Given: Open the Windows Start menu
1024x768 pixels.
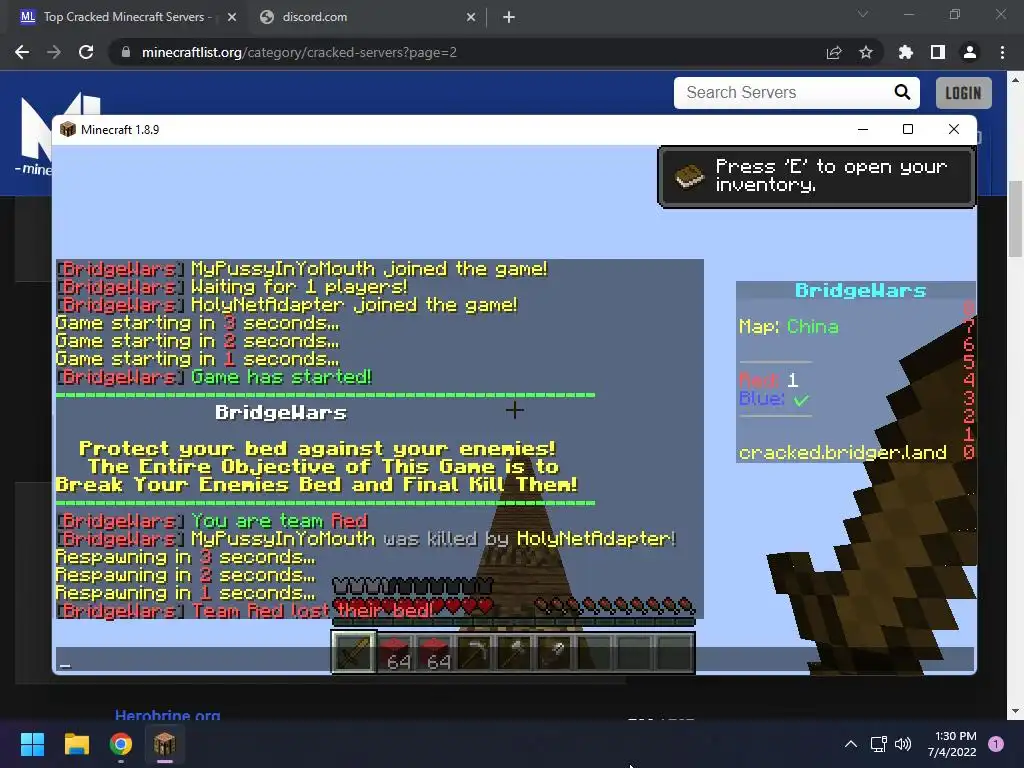Looking at the screenshot, I should [32, 744].
